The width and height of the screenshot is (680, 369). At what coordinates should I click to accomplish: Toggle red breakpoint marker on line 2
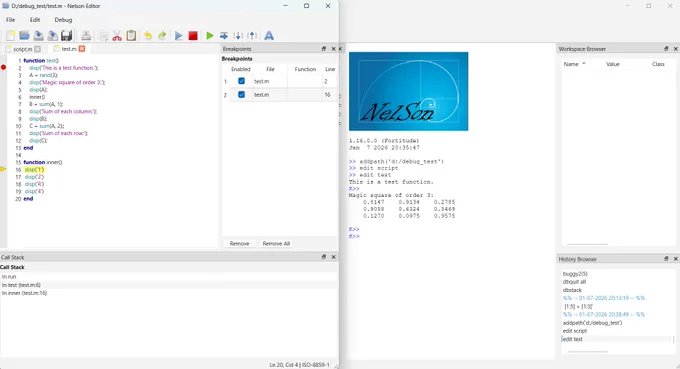click(x=3, y=68)
